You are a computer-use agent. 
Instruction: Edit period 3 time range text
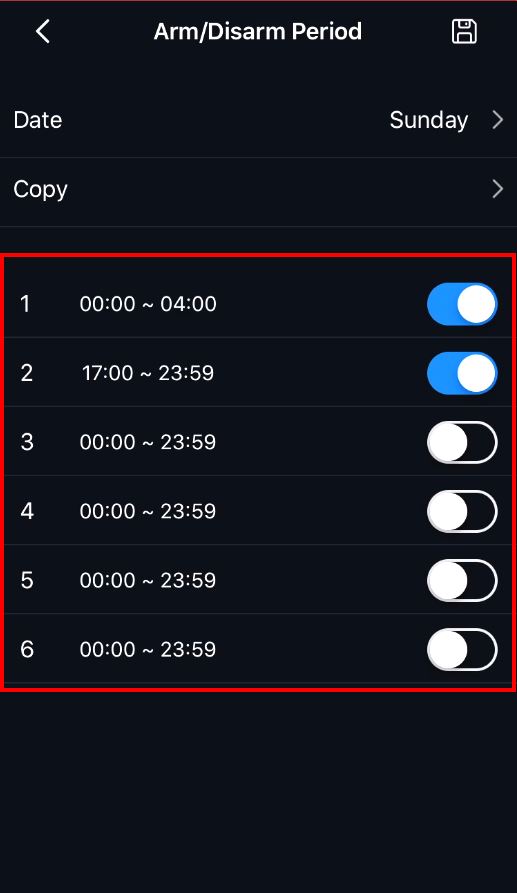pyautogui.click(x=148, y=442)
